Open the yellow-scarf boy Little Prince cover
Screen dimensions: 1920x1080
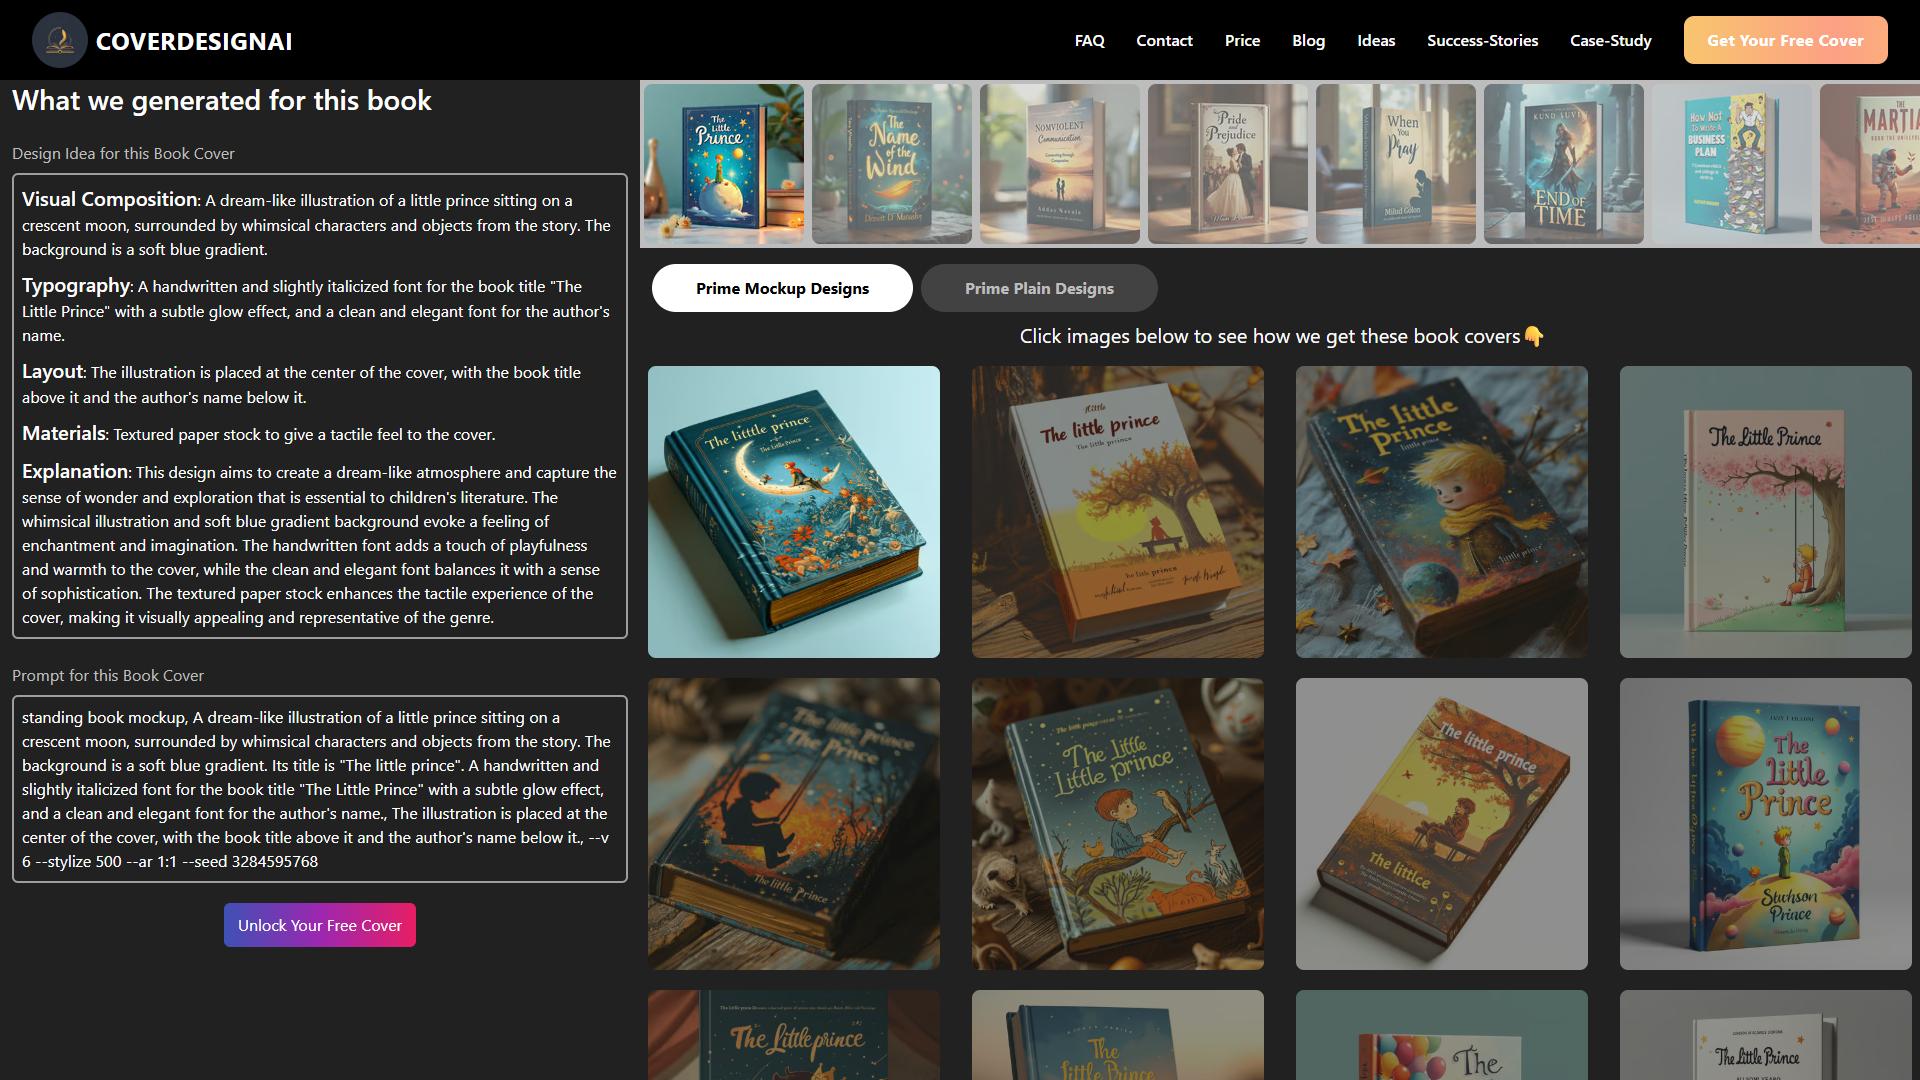pyautogui.click(x=1442, y=512)
